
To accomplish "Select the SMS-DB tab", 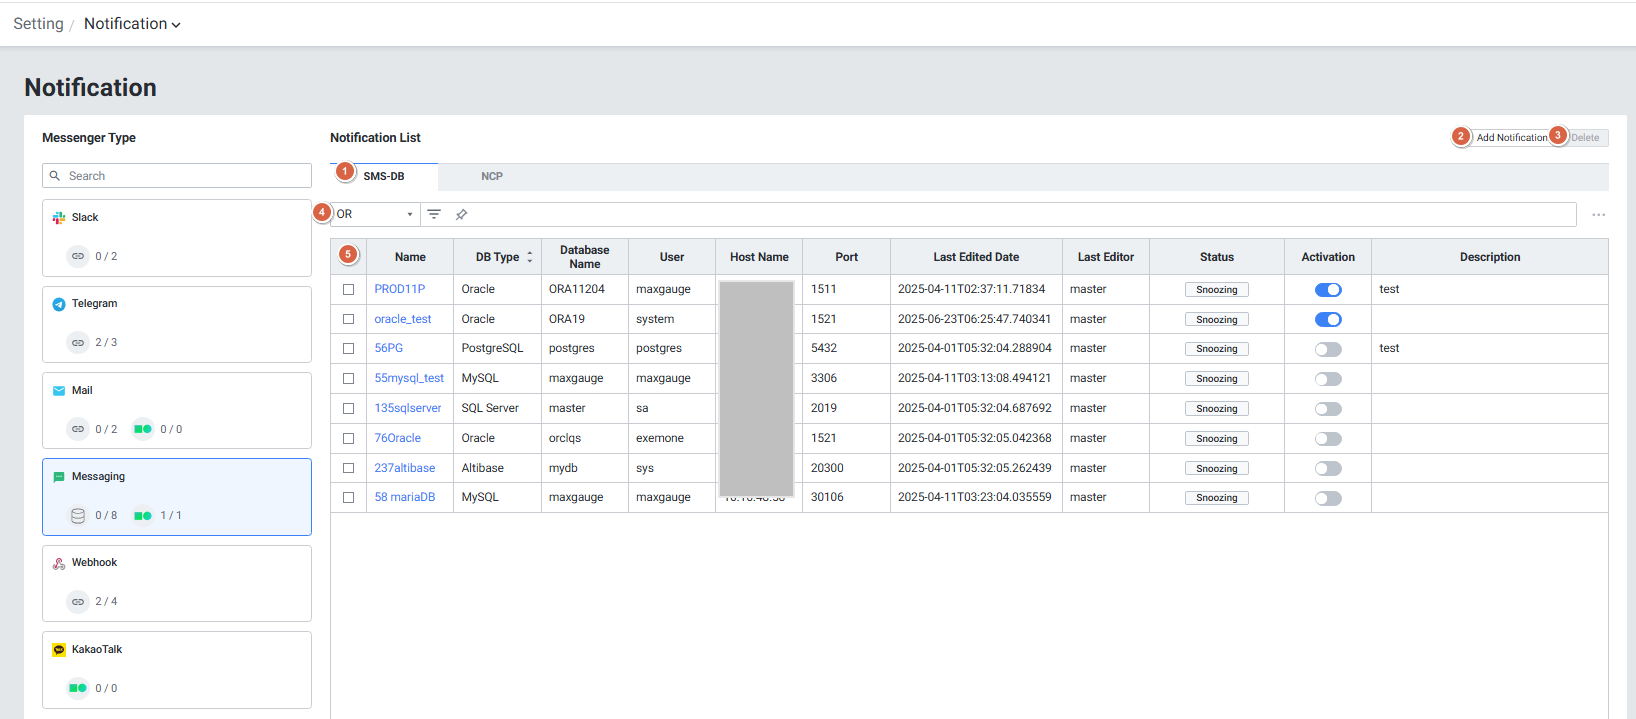I will pos(384,176).
